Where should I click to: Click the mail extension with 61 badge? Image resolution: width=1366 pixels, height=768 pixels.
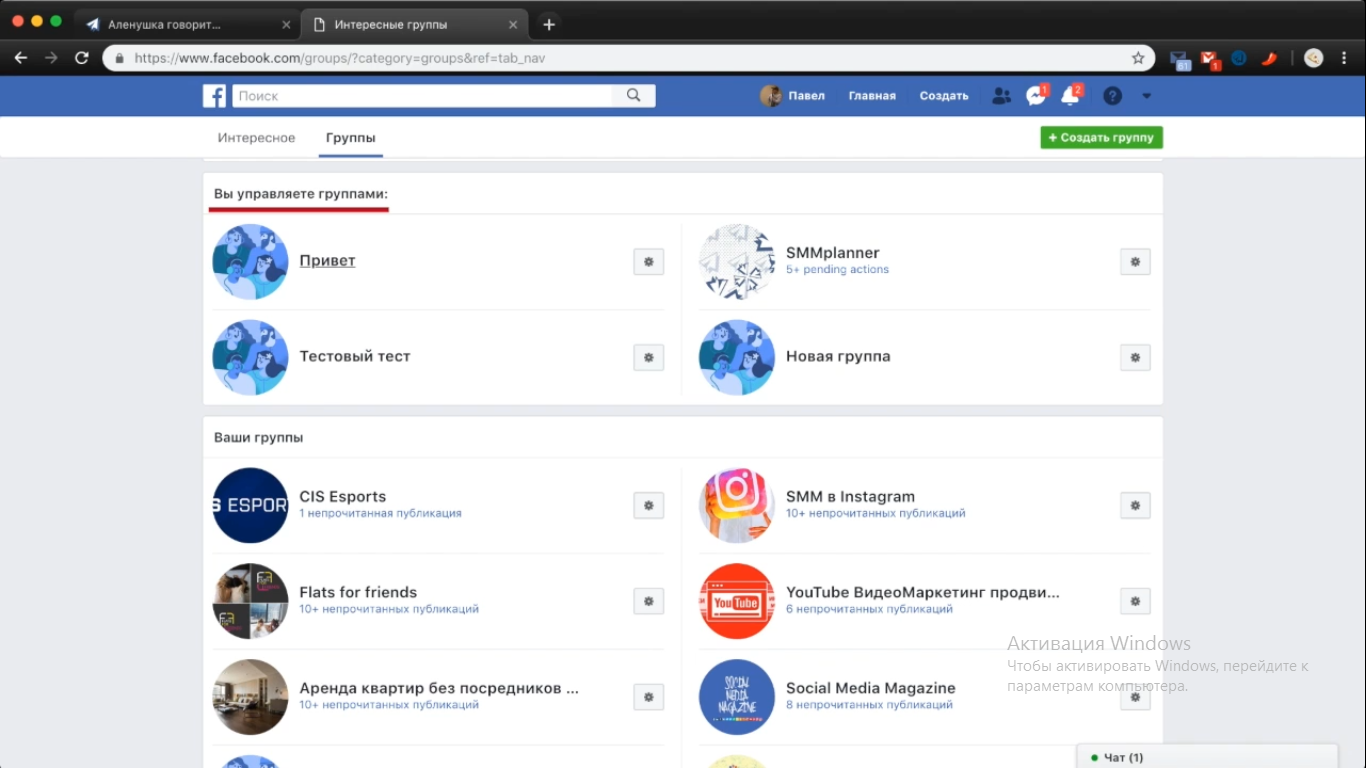point(1180,59)
